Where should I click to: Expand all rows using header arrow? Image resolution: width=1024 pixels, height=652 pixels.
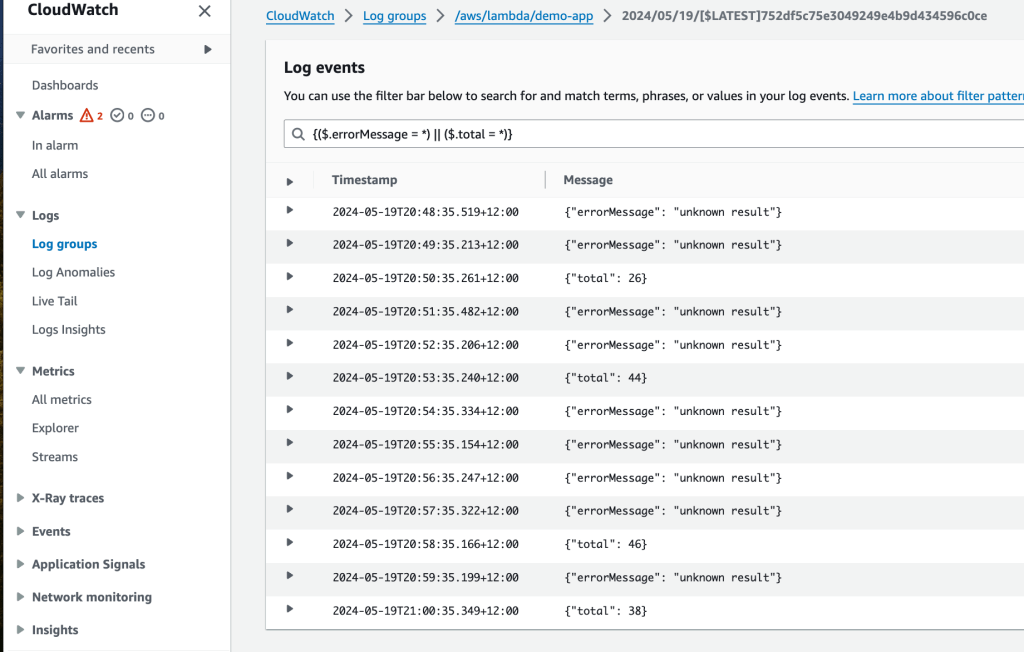coord(290,181)
